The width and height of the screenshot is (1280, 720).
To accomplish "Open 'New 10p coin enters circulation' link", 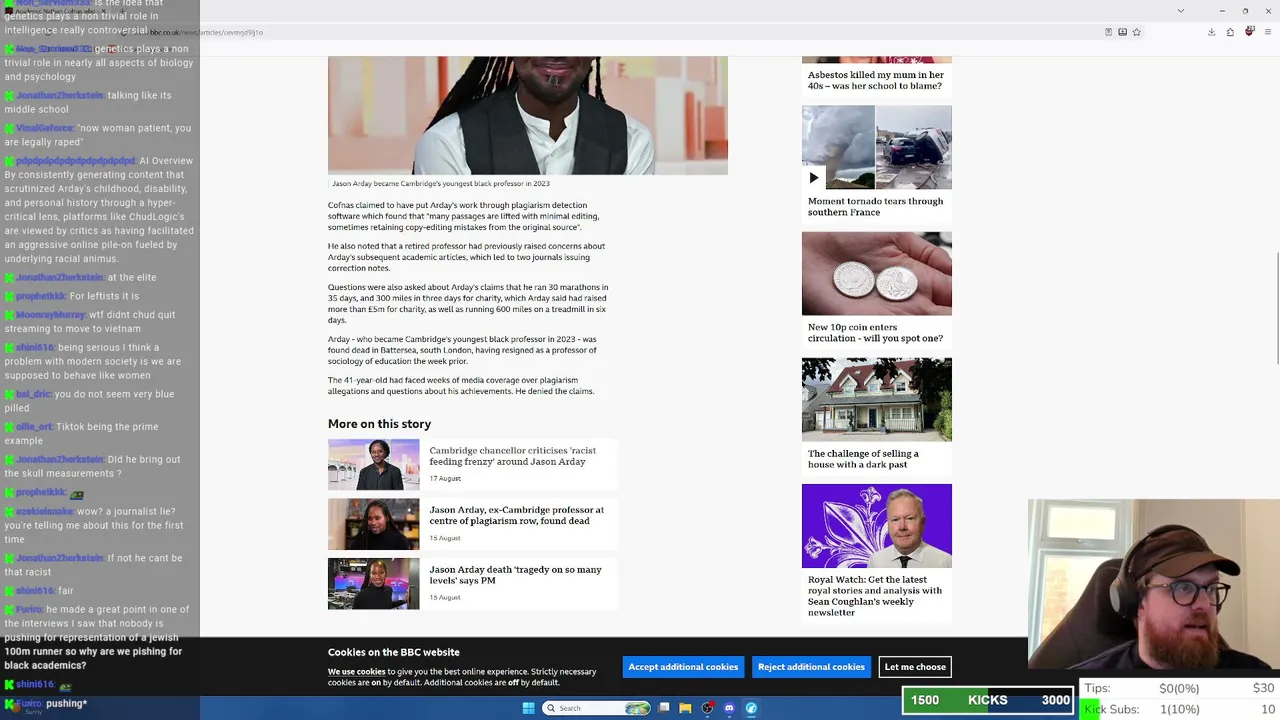I will tap(875, 333).
